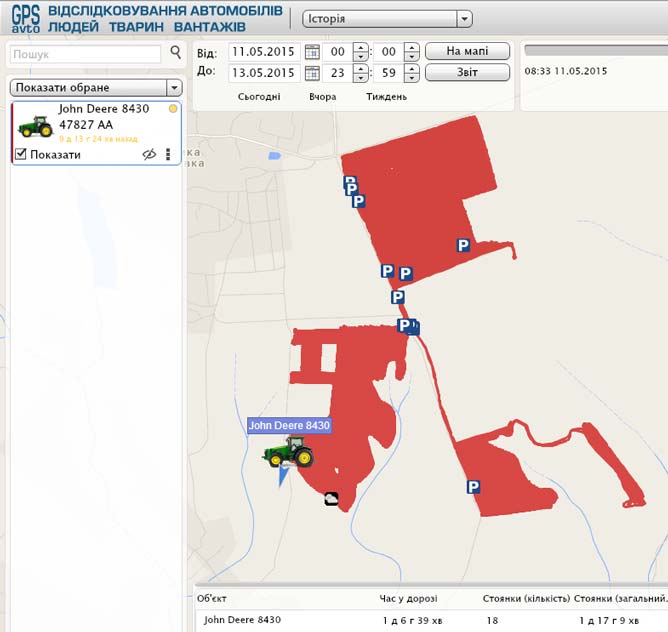Click the search magnifier icon
This screenshot has height=632, width=668.
(x=176, y=52)
